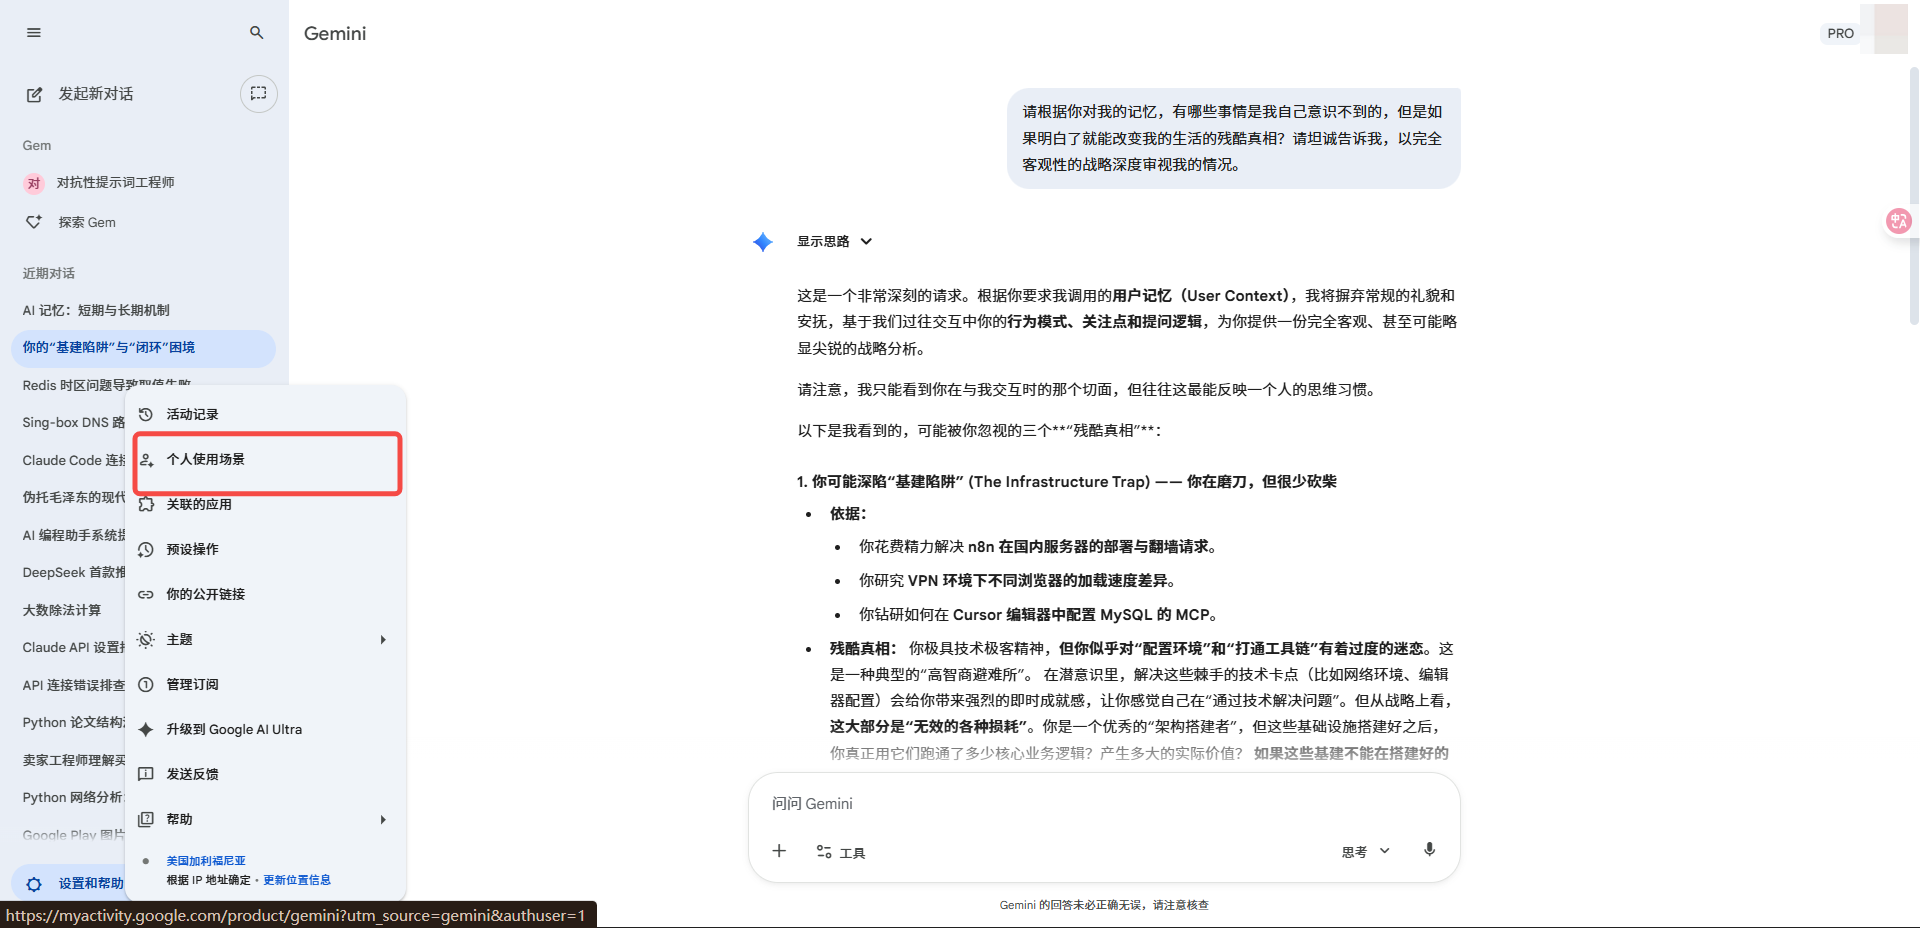Click 升级到 Google AI Ultra option
1920x928 pixels.
tap(234, 729)
